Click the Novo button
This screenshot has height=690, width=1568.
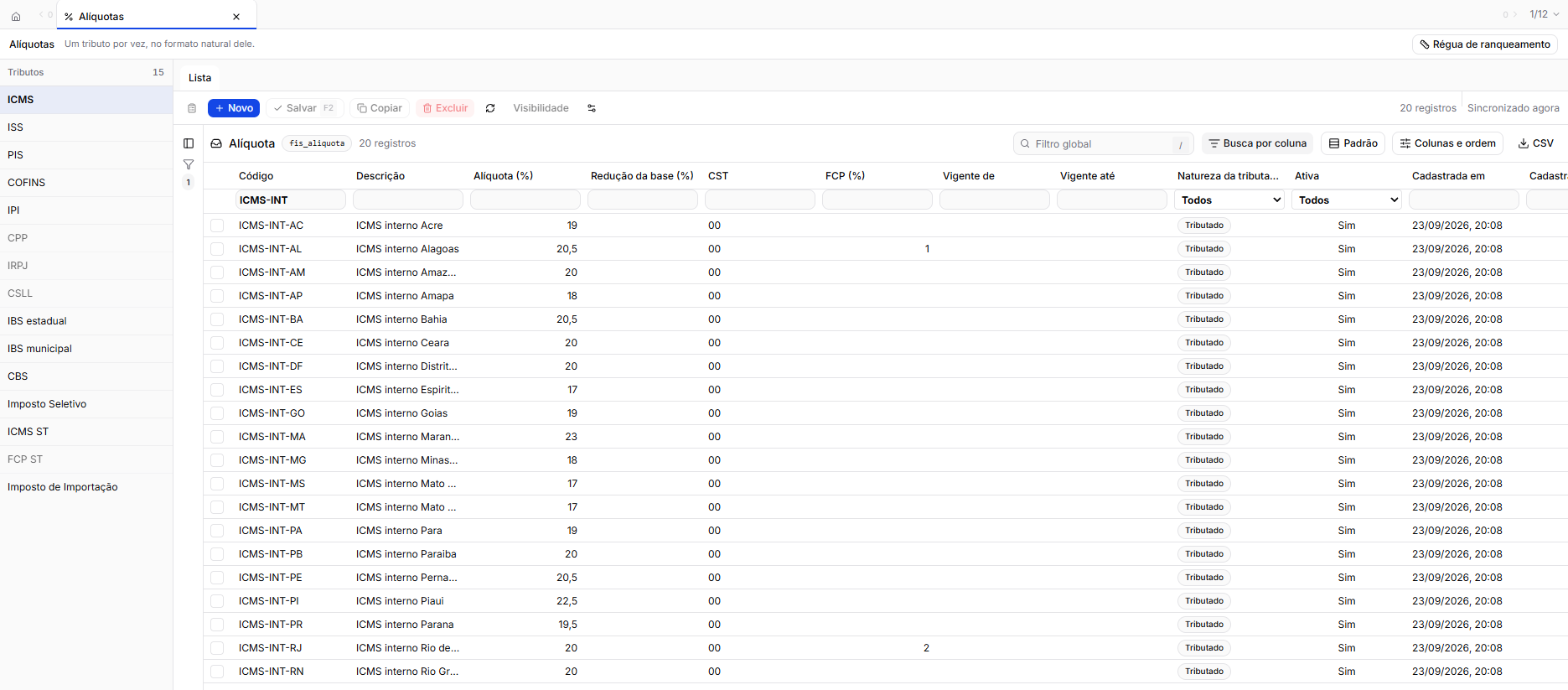[x=234, y=108]
